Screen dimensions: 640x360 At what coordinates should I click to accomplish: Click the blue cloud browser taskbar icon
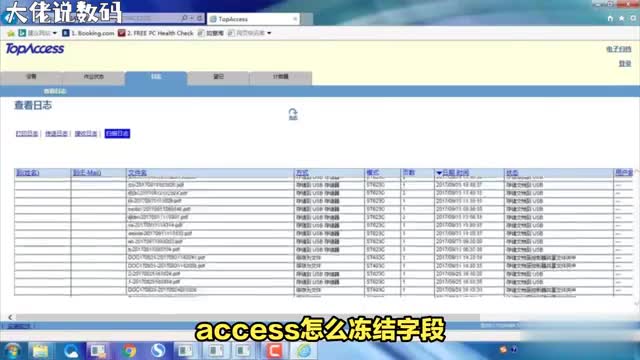(71, 351)
